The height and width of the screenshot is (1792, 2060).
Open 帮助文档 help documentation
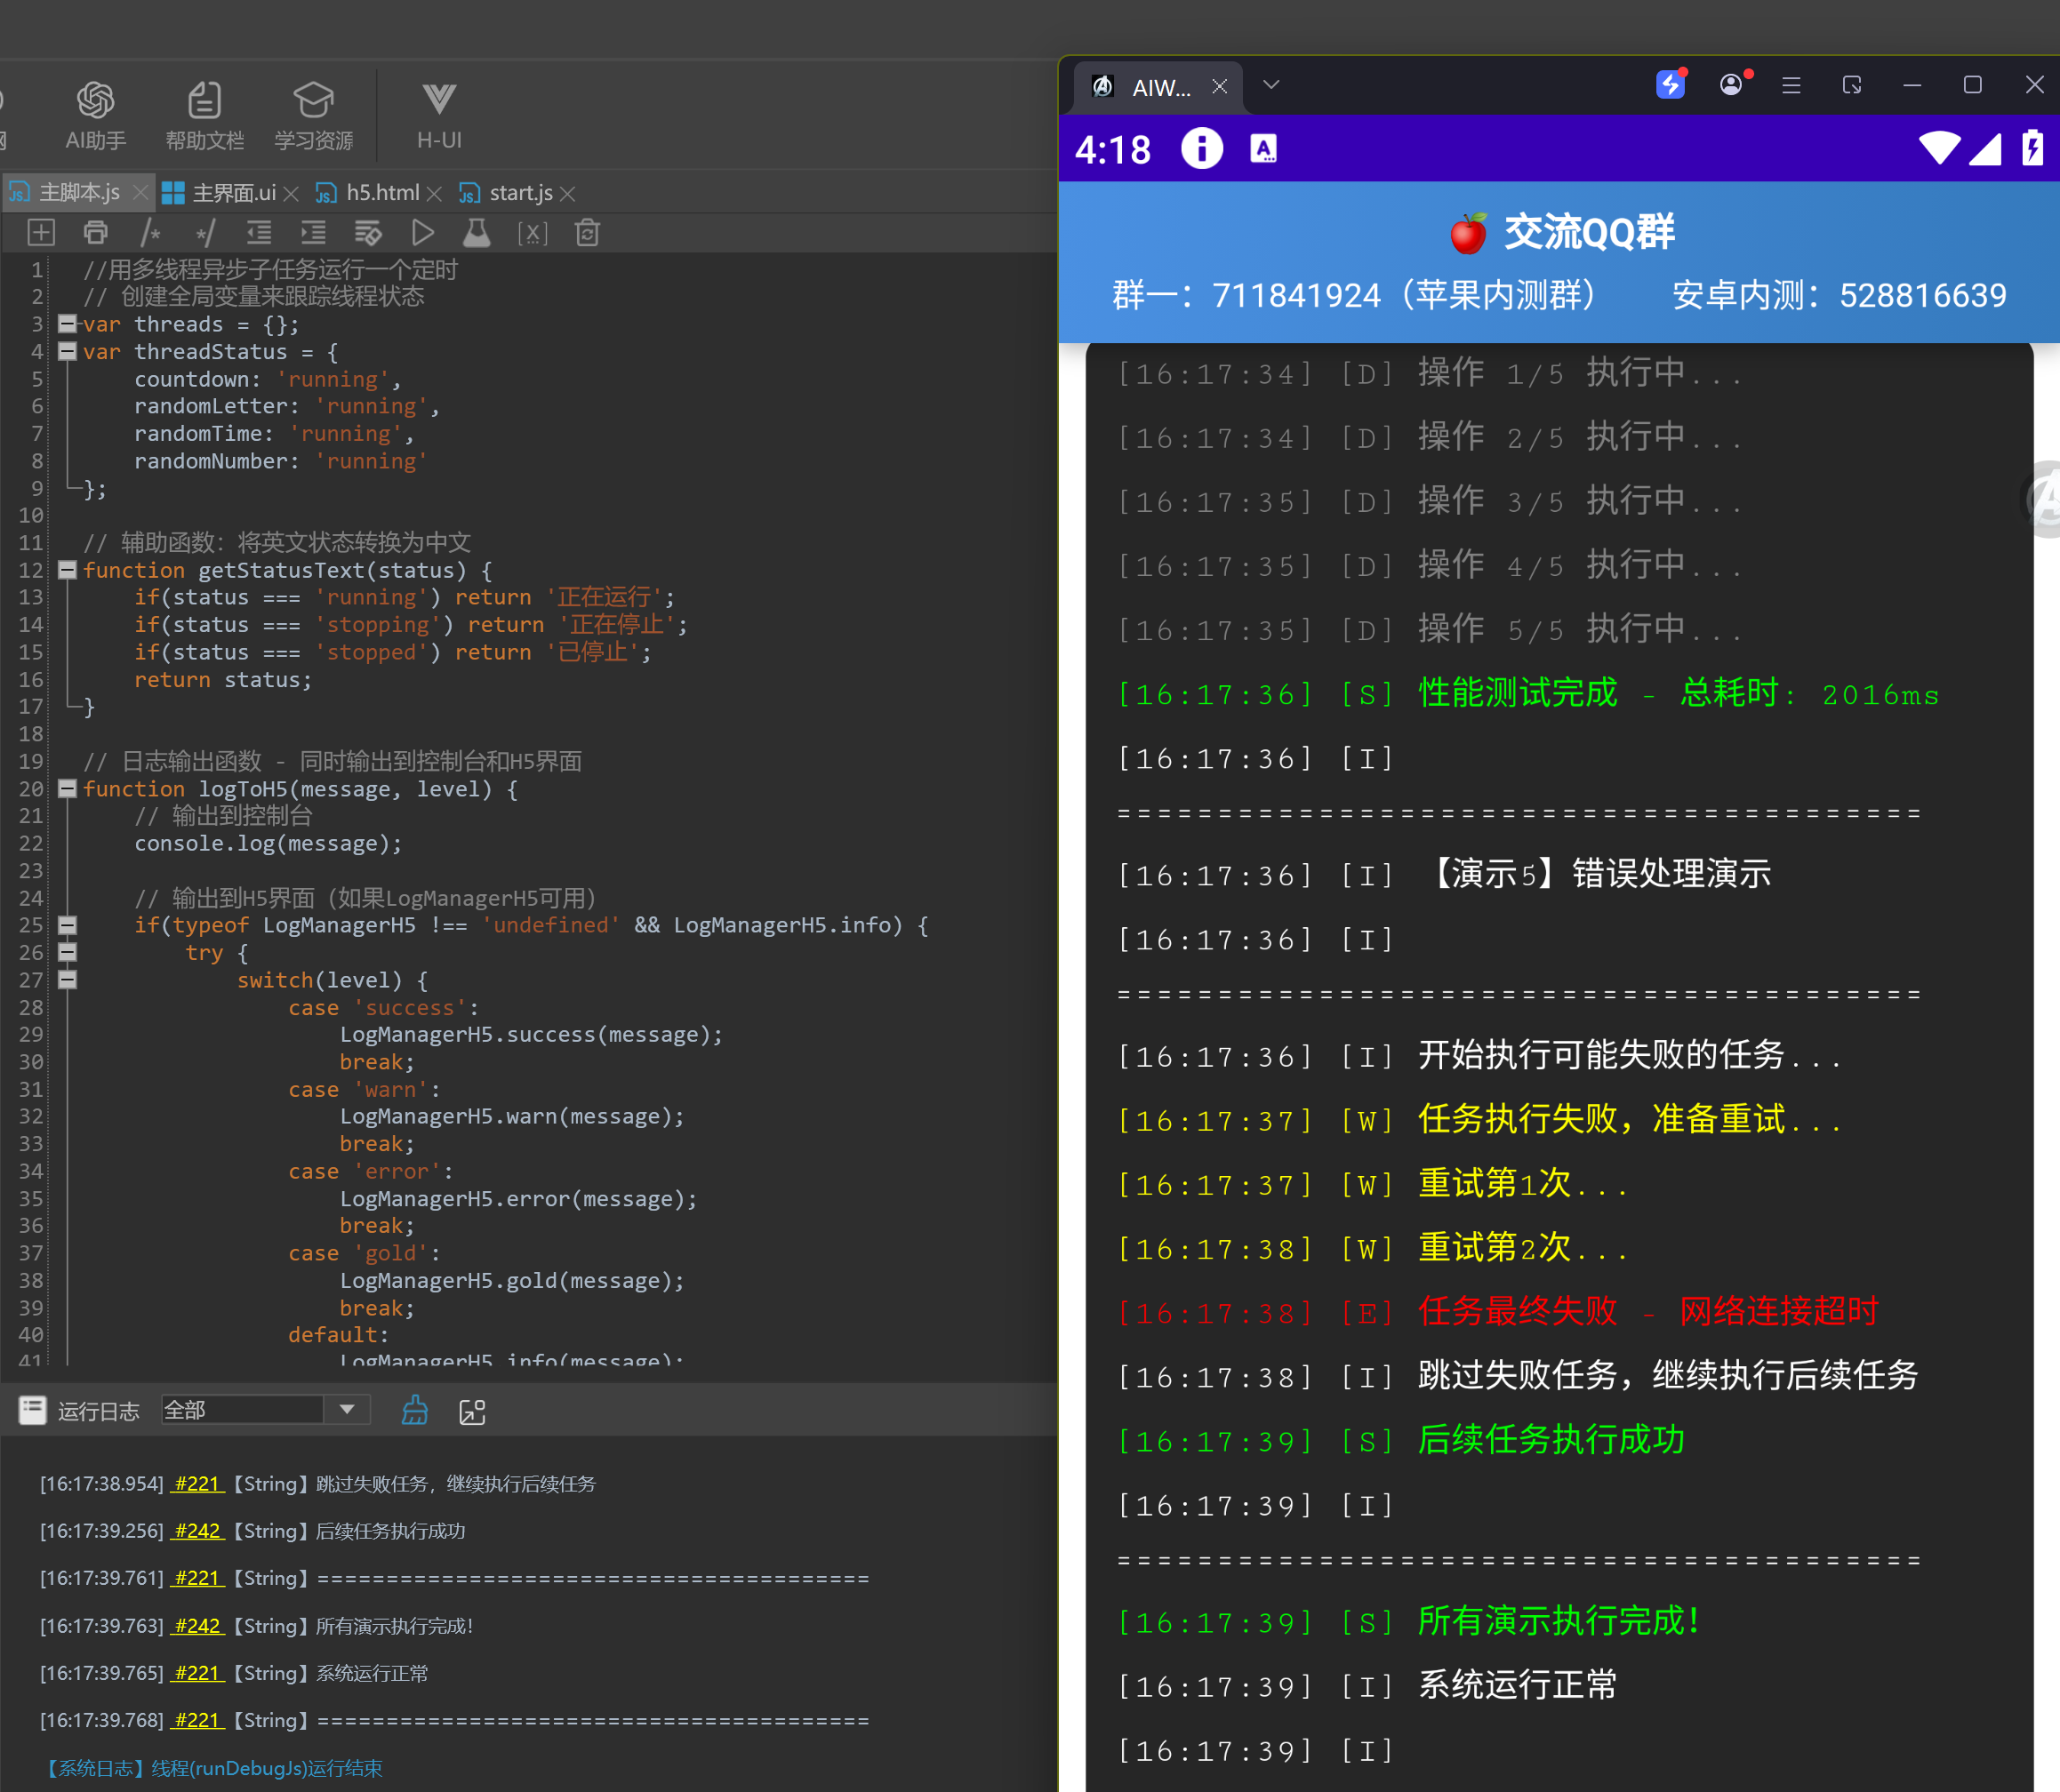coord(204,114)
